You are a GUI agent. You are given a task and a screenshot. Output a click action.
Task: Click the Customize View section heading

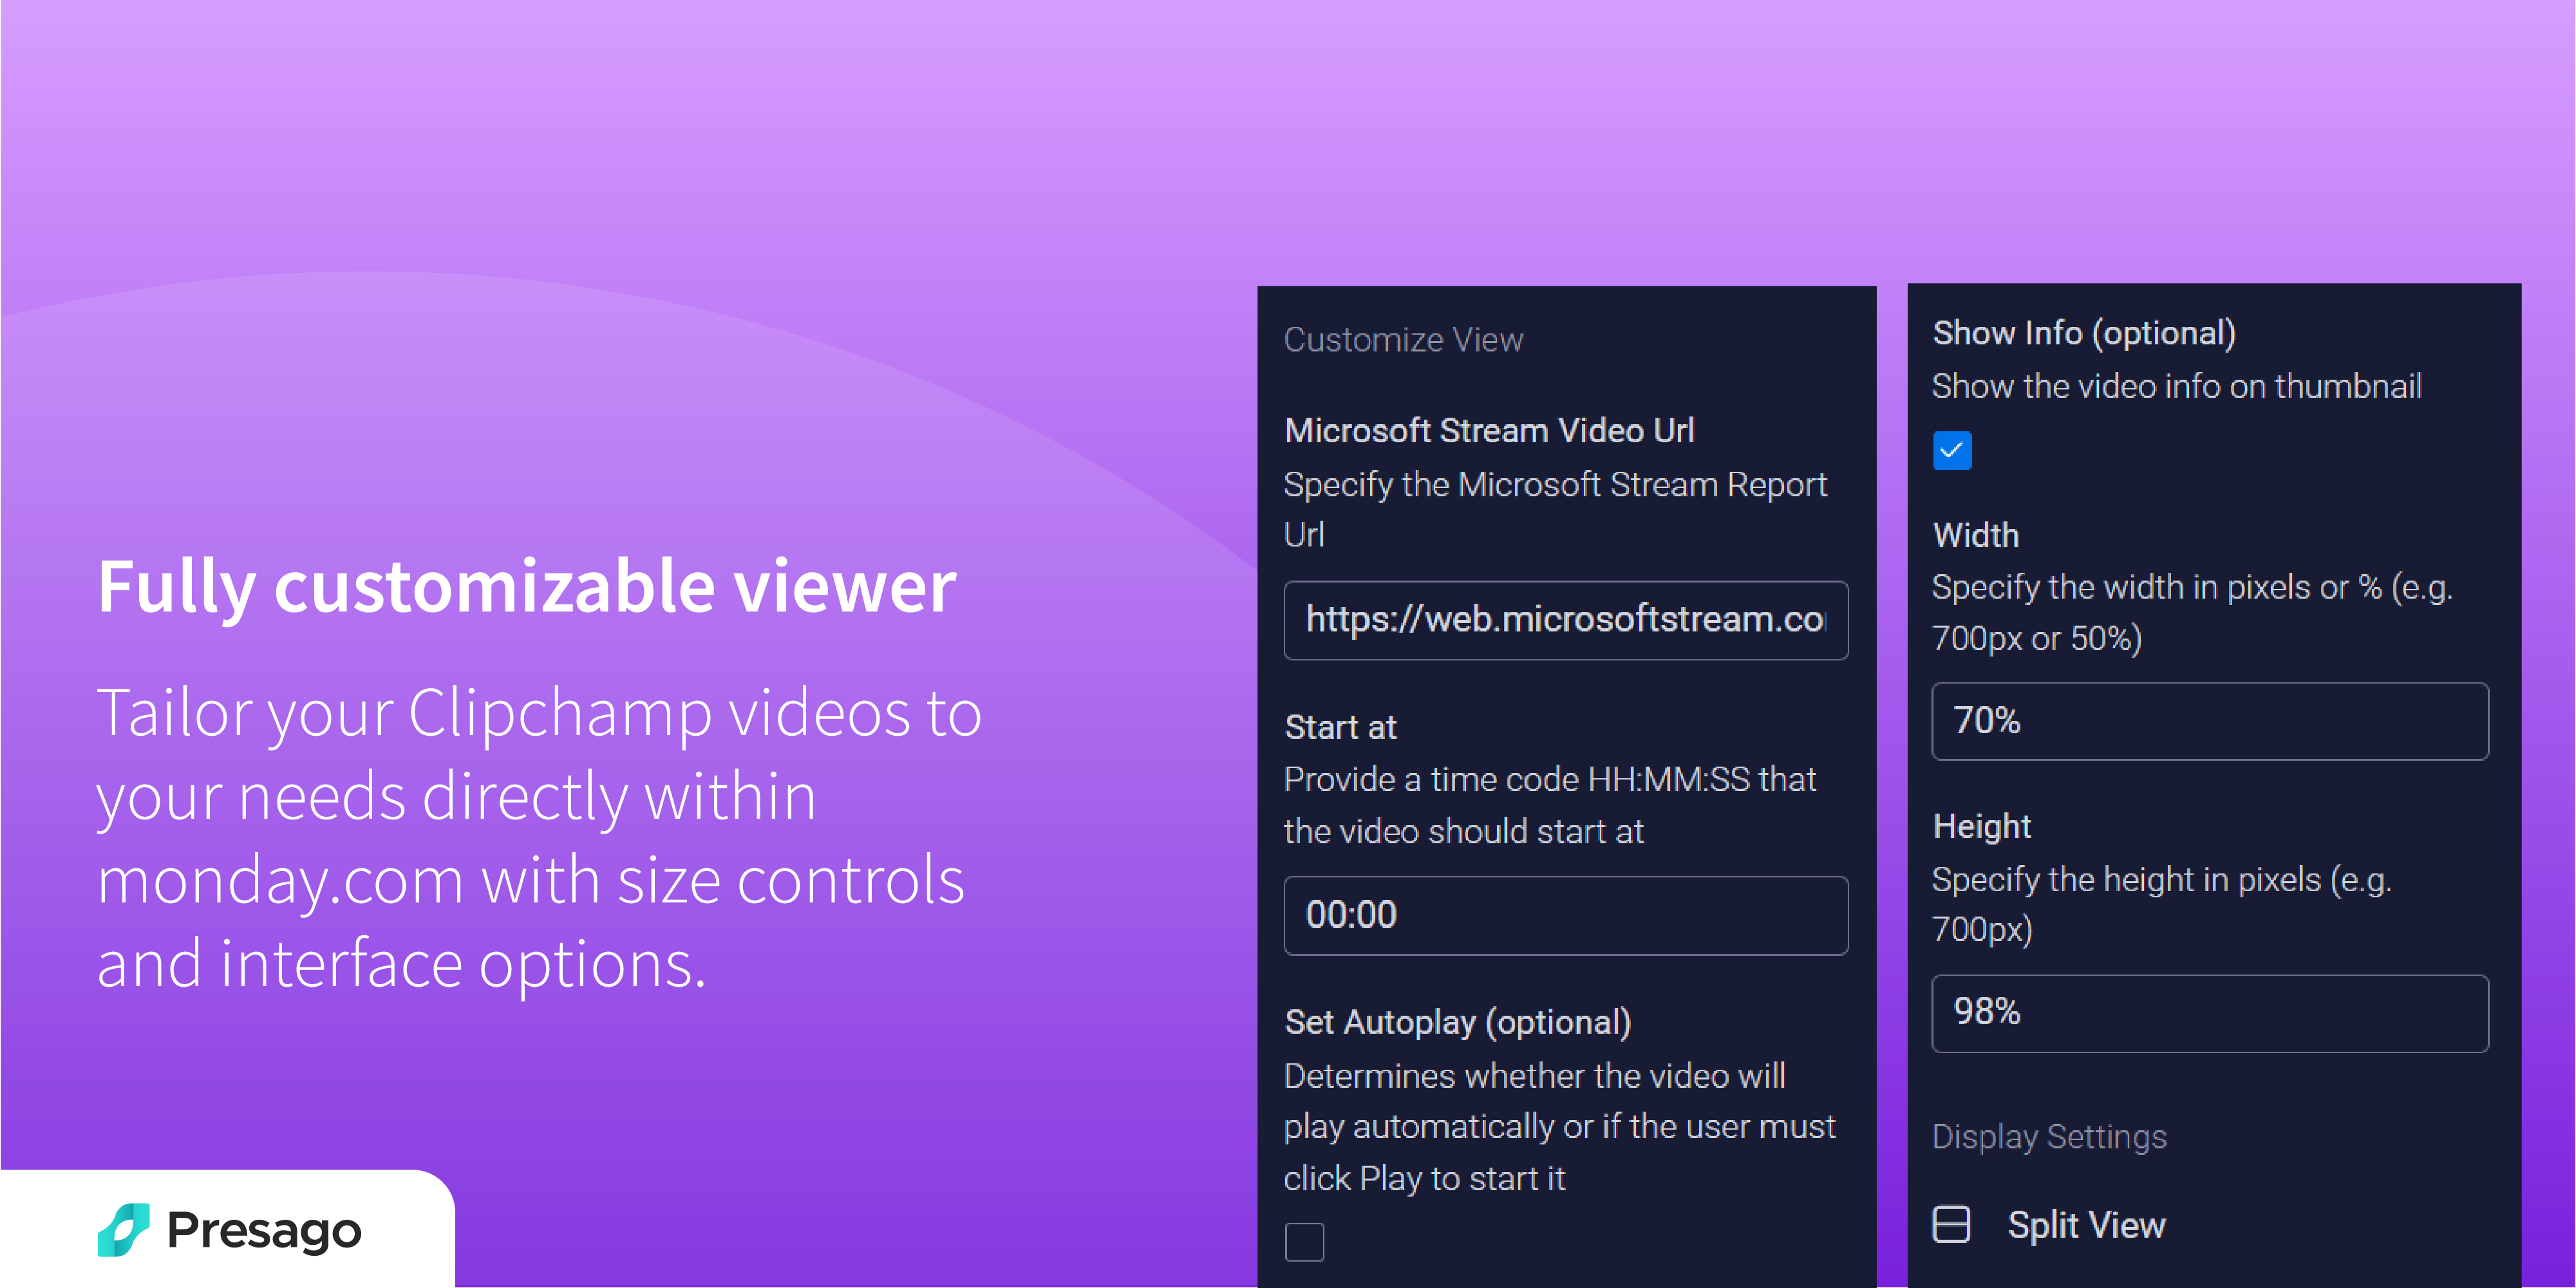(x=1403, y=340)
